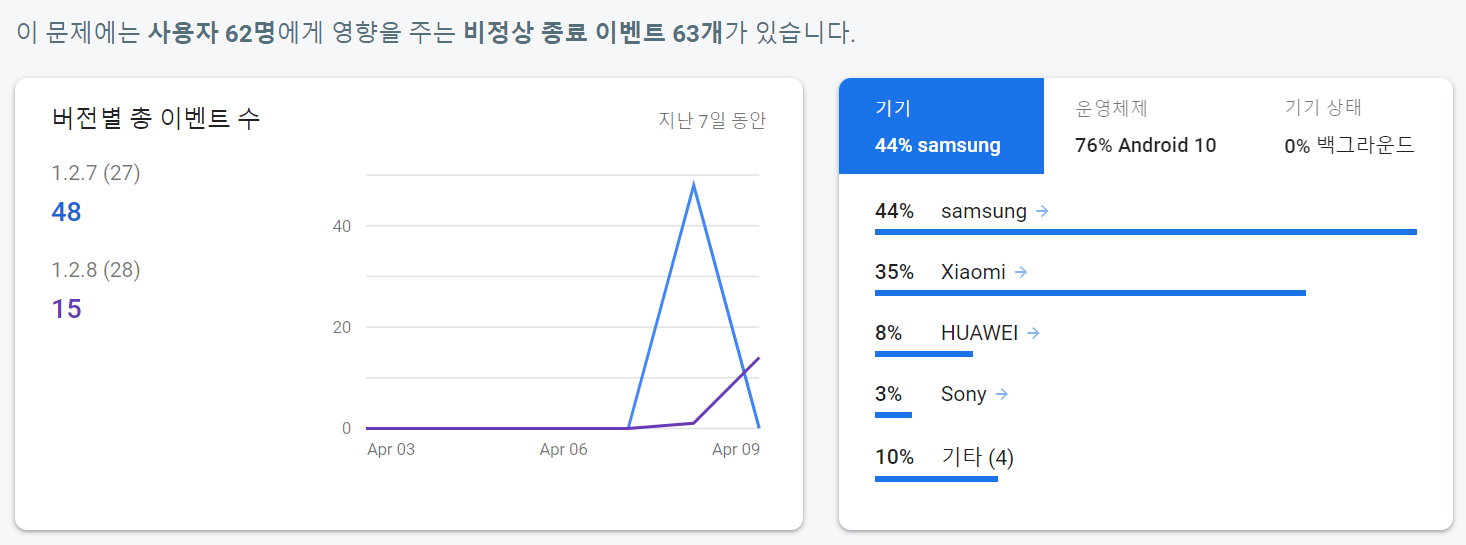Click the 기타 (4) devices row
This screenshot has height=545, width=1466.
pos(977,458)
